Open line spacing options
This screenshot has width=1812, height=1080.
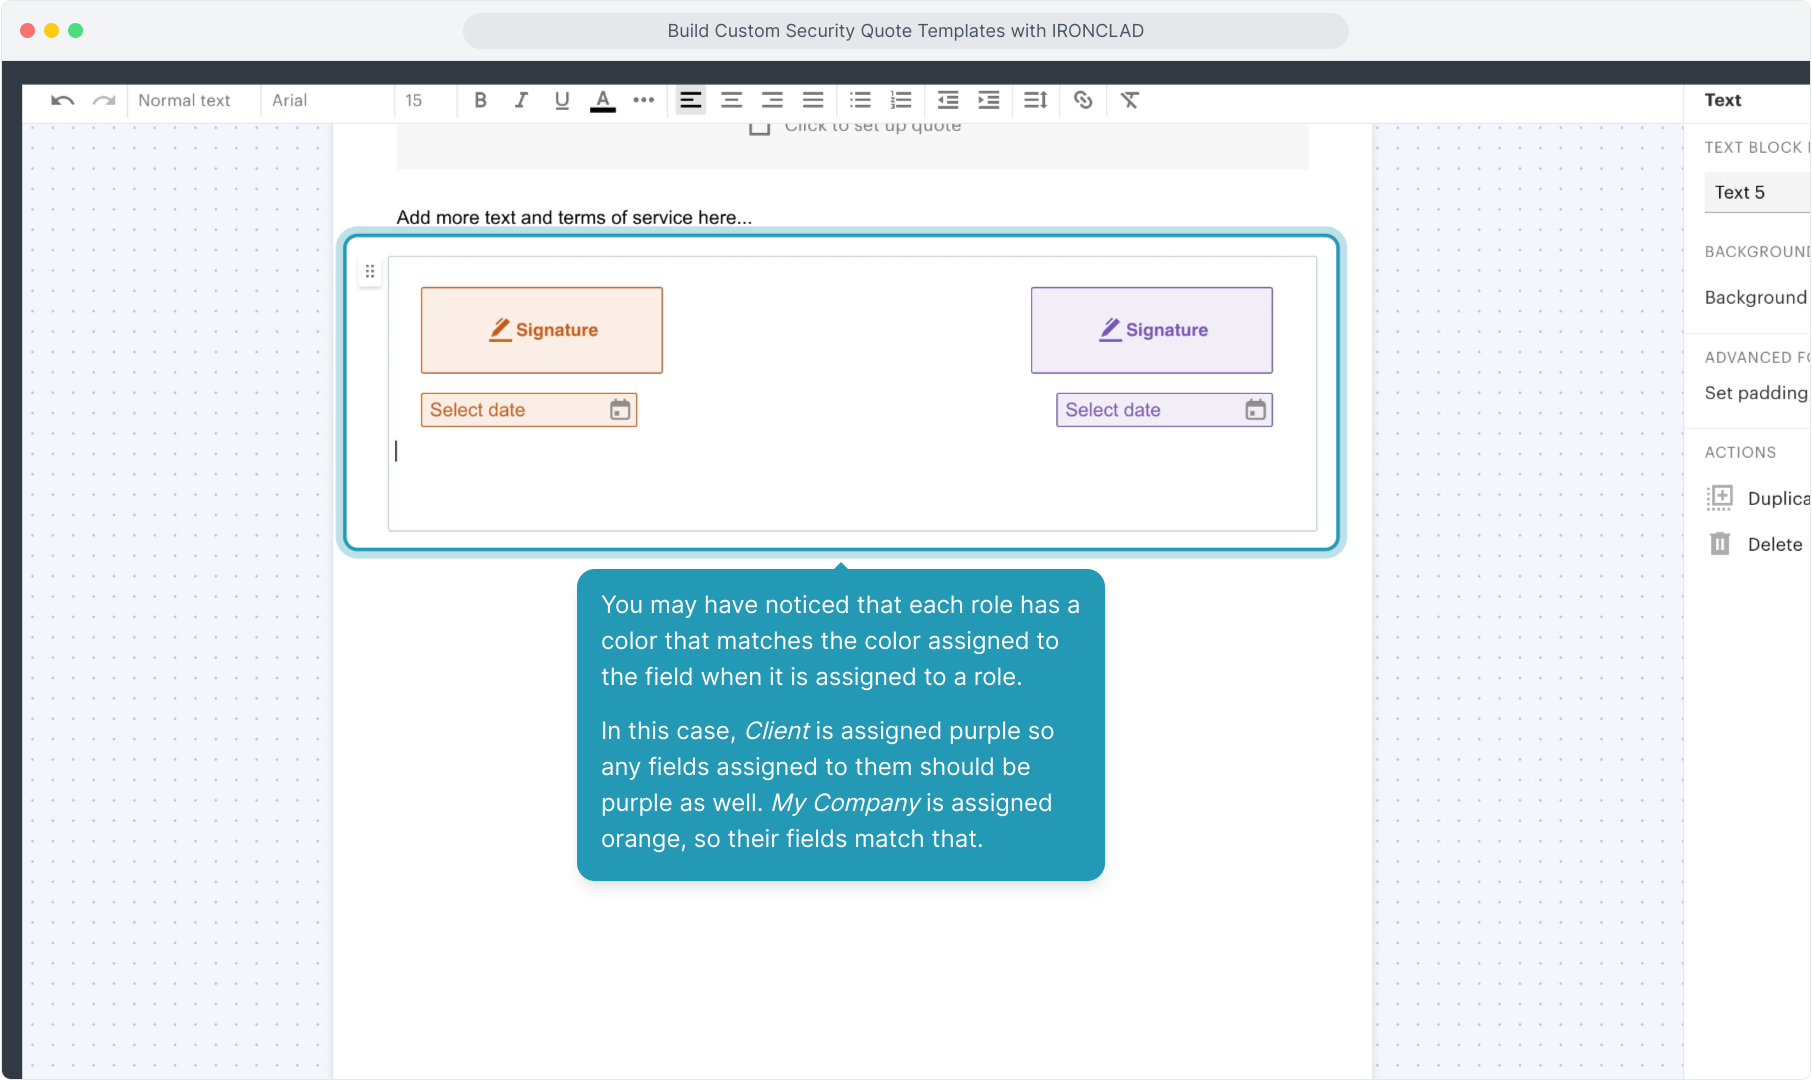pyautogui.click(x=1035, y=100)
